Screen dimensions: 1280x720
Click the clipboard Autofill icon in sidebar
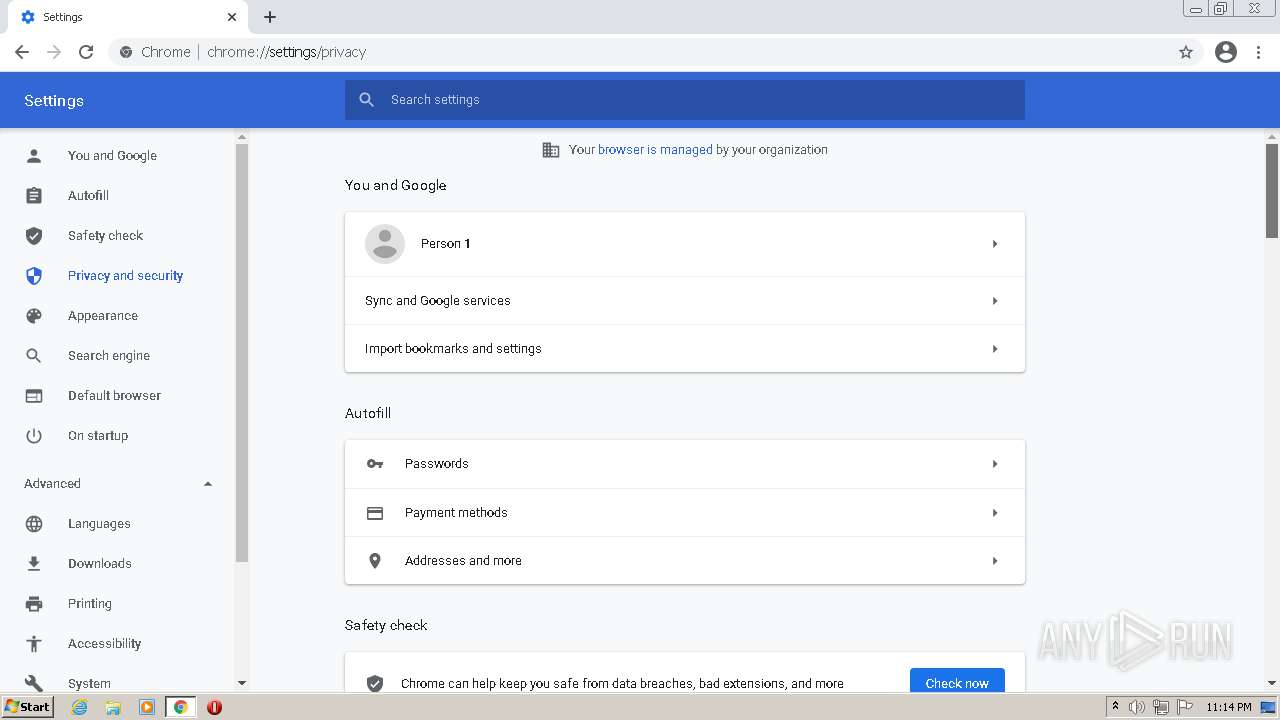point(34,196)
